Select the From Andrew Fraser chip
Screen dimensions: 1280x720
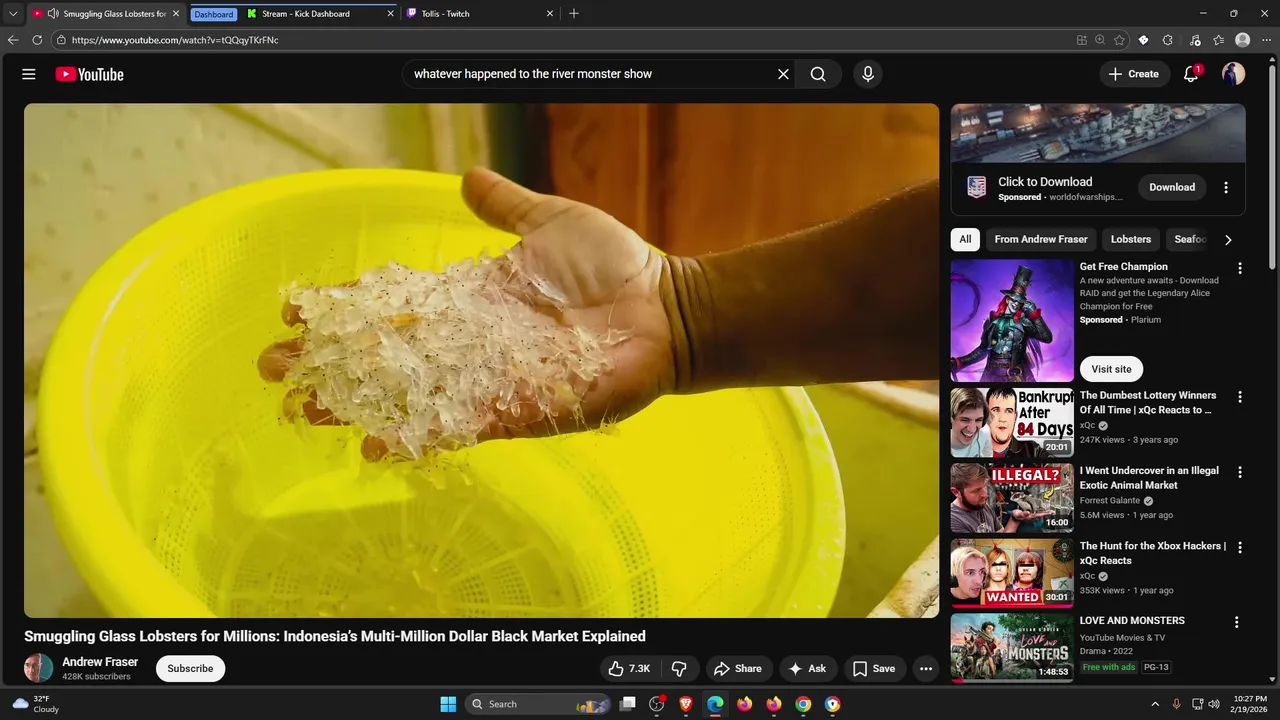tap(1041, 239)
